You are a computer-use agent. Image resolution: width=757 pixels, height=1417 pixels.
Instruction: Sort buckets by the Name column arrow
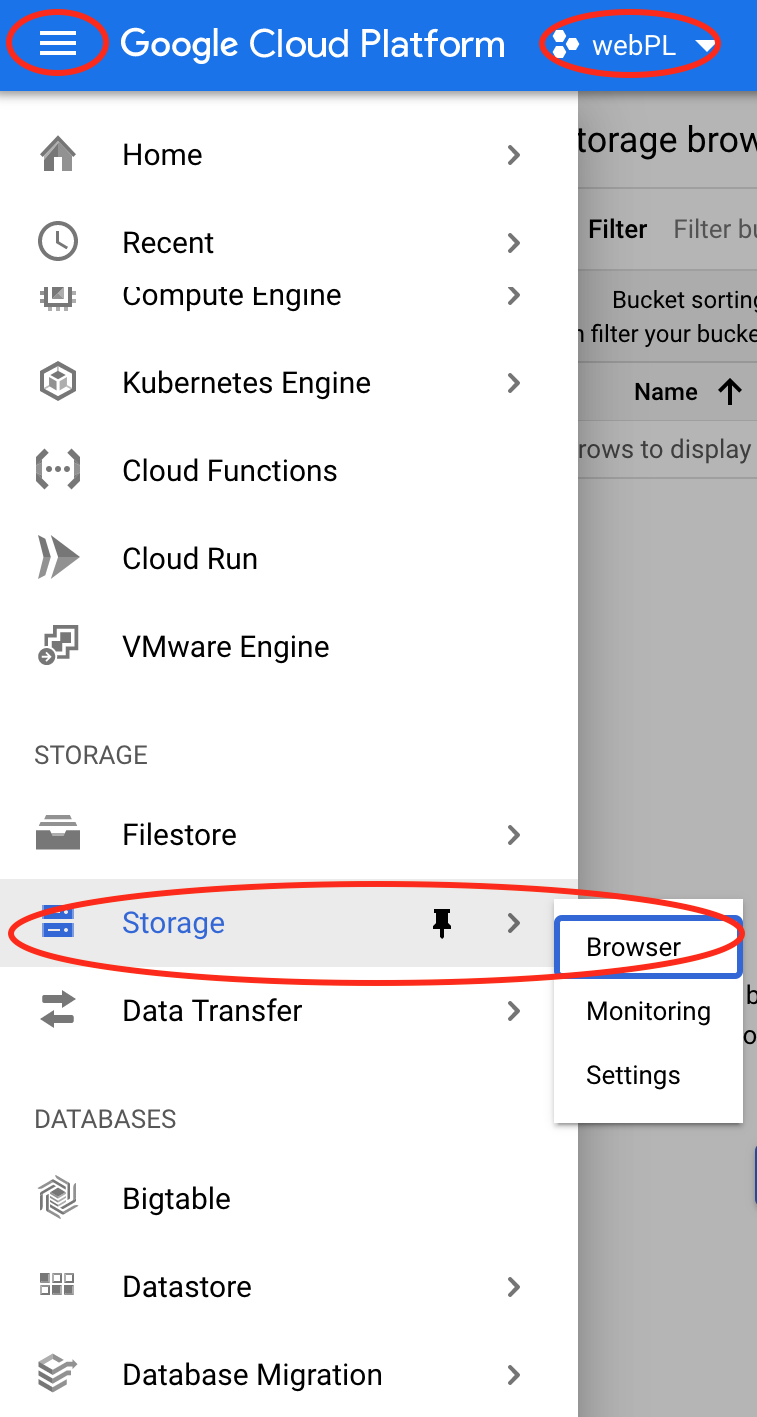[731, 392]
